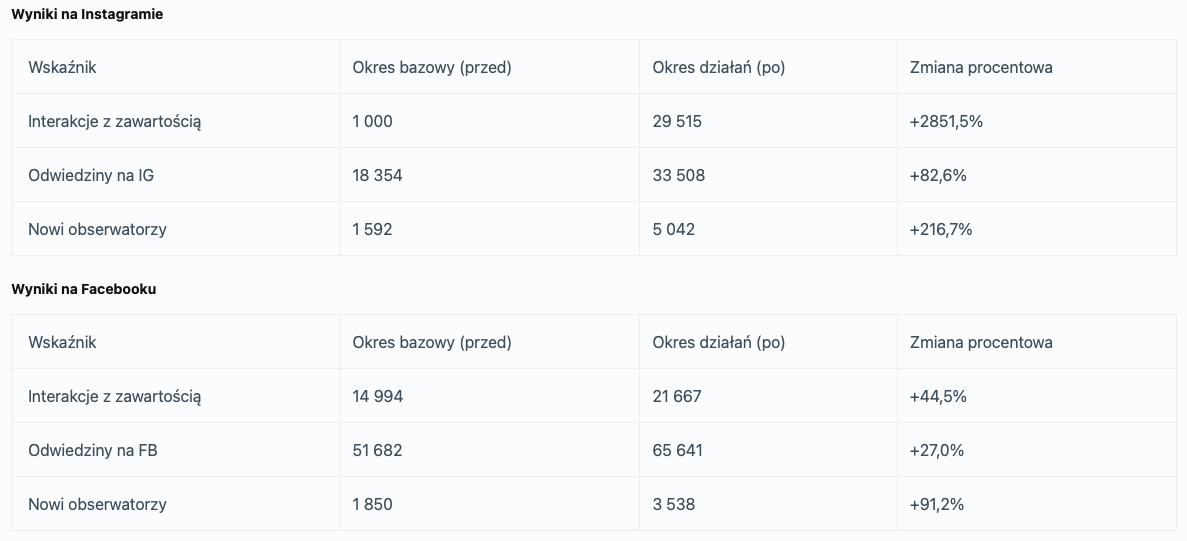Select the +216,7% change cell
Viewport: 1187px width, 541px height.
(941, 229)
